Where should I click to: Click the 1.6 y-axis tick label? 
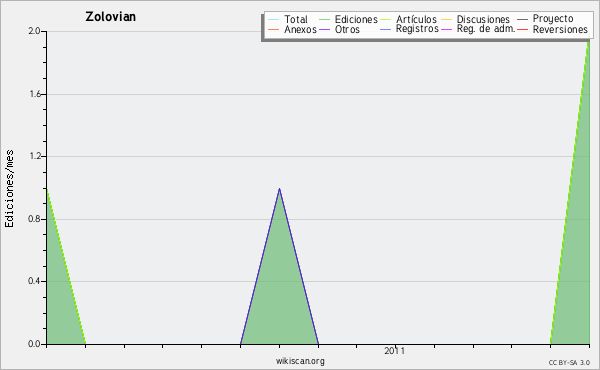coord(35,94)
